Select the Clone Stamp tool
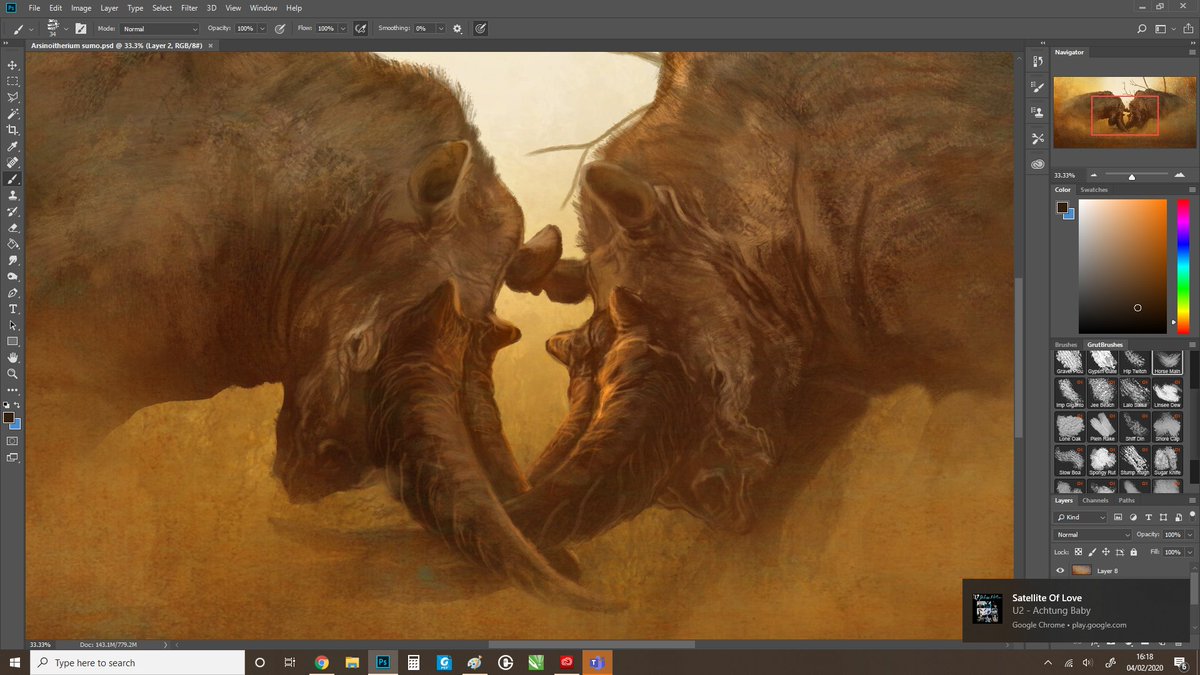Image resolution: width=1200 pixels, height=675 pixels. coord(13,195)
